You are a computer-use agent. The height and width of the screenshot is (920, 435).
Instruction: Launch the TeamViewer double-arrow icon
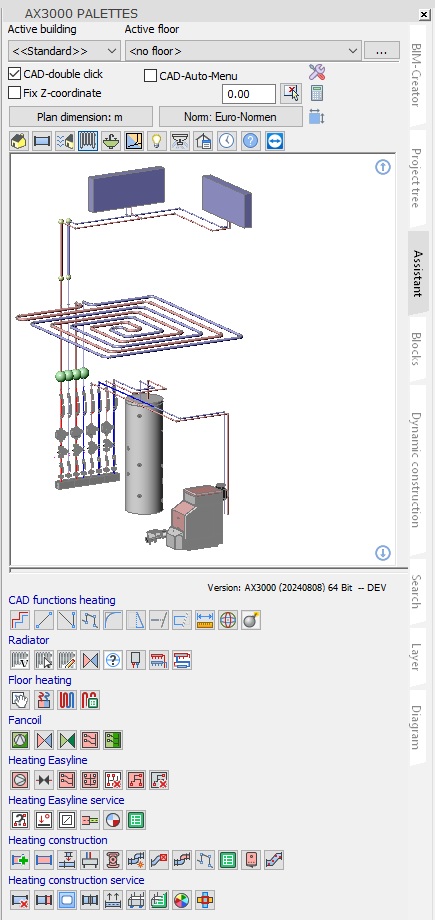(275, 141)
